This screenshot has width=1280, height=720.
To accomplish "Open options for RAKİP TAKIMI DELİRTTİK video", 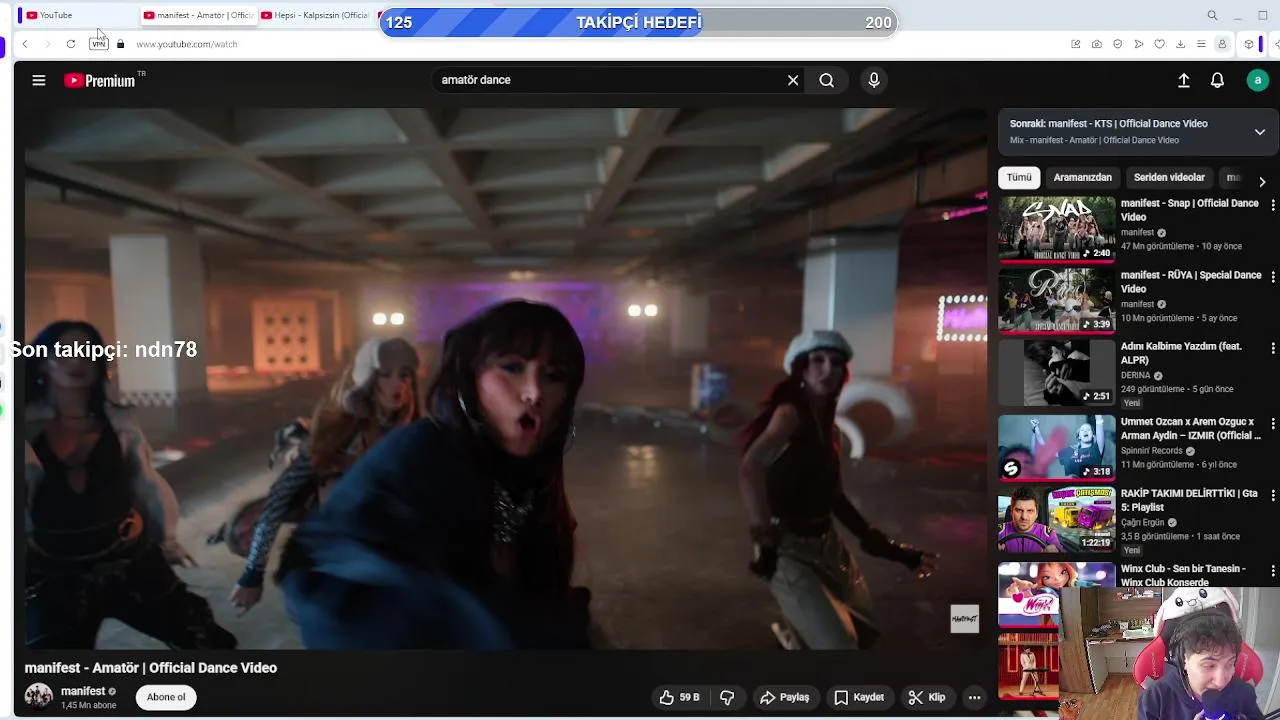I will (1273, 495).
